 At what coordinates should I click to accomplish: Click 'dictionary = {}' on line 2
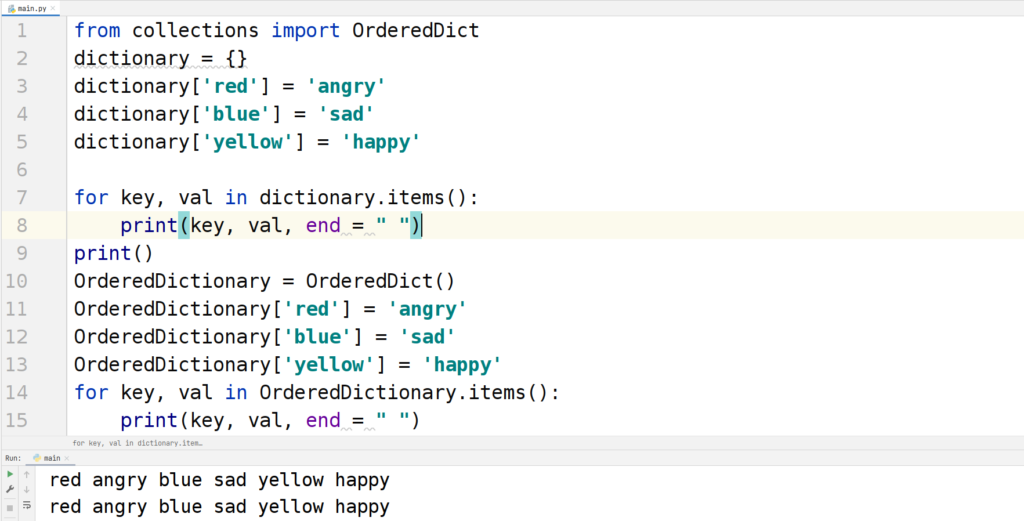point(161,59)
